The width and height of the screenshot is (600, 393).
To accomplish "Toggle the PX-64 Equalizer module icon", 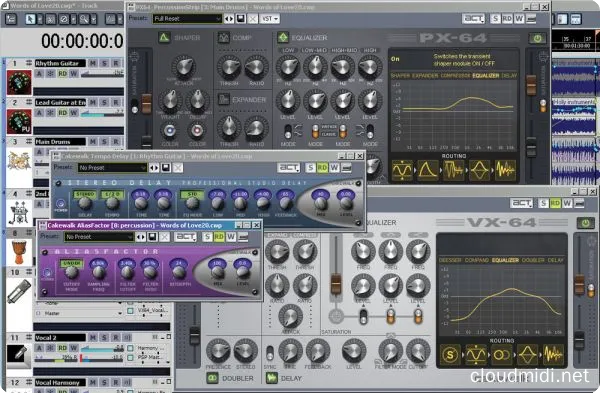I will [283, 38].
